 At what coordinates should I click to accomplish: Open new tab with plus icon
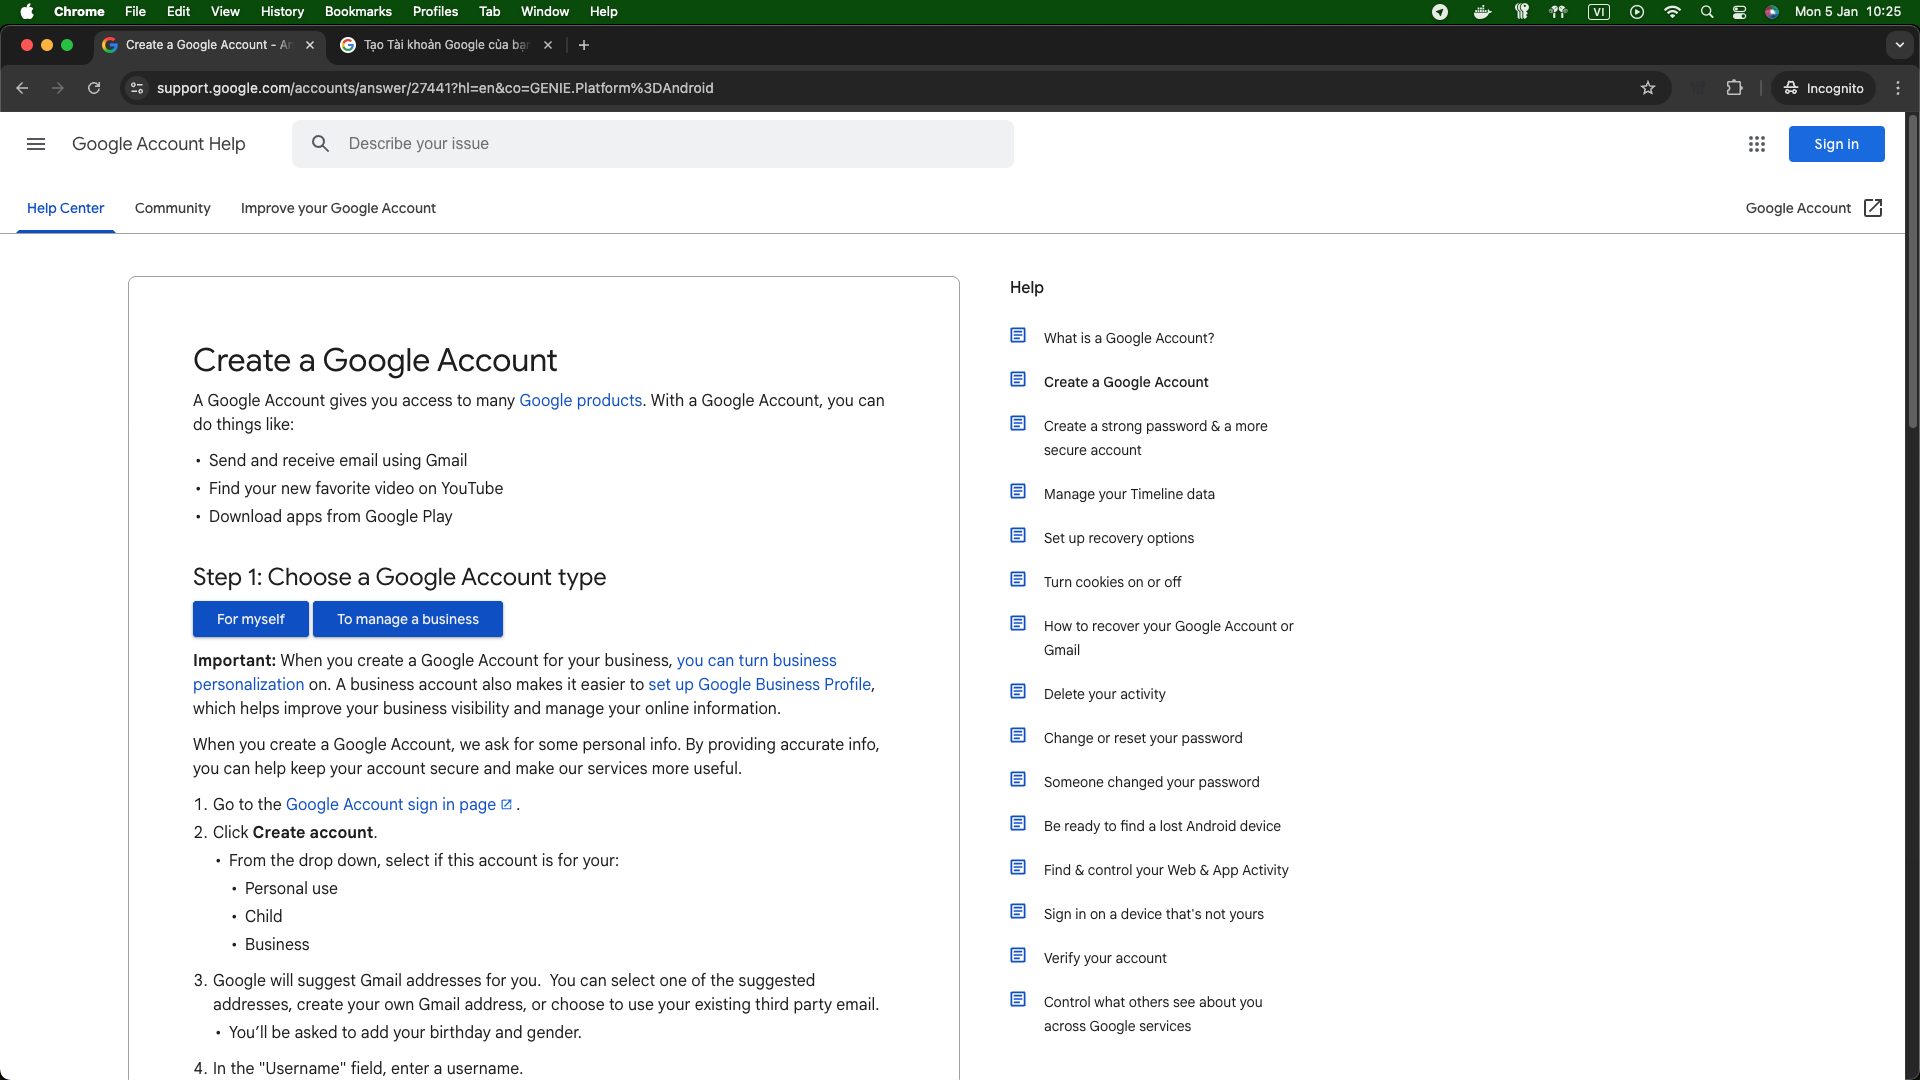[x=584, y=45]
